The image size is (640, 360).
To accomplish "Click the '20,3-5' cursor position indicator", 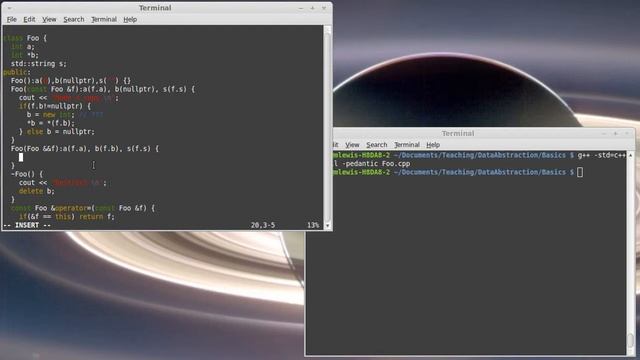I will coord(263,225).
